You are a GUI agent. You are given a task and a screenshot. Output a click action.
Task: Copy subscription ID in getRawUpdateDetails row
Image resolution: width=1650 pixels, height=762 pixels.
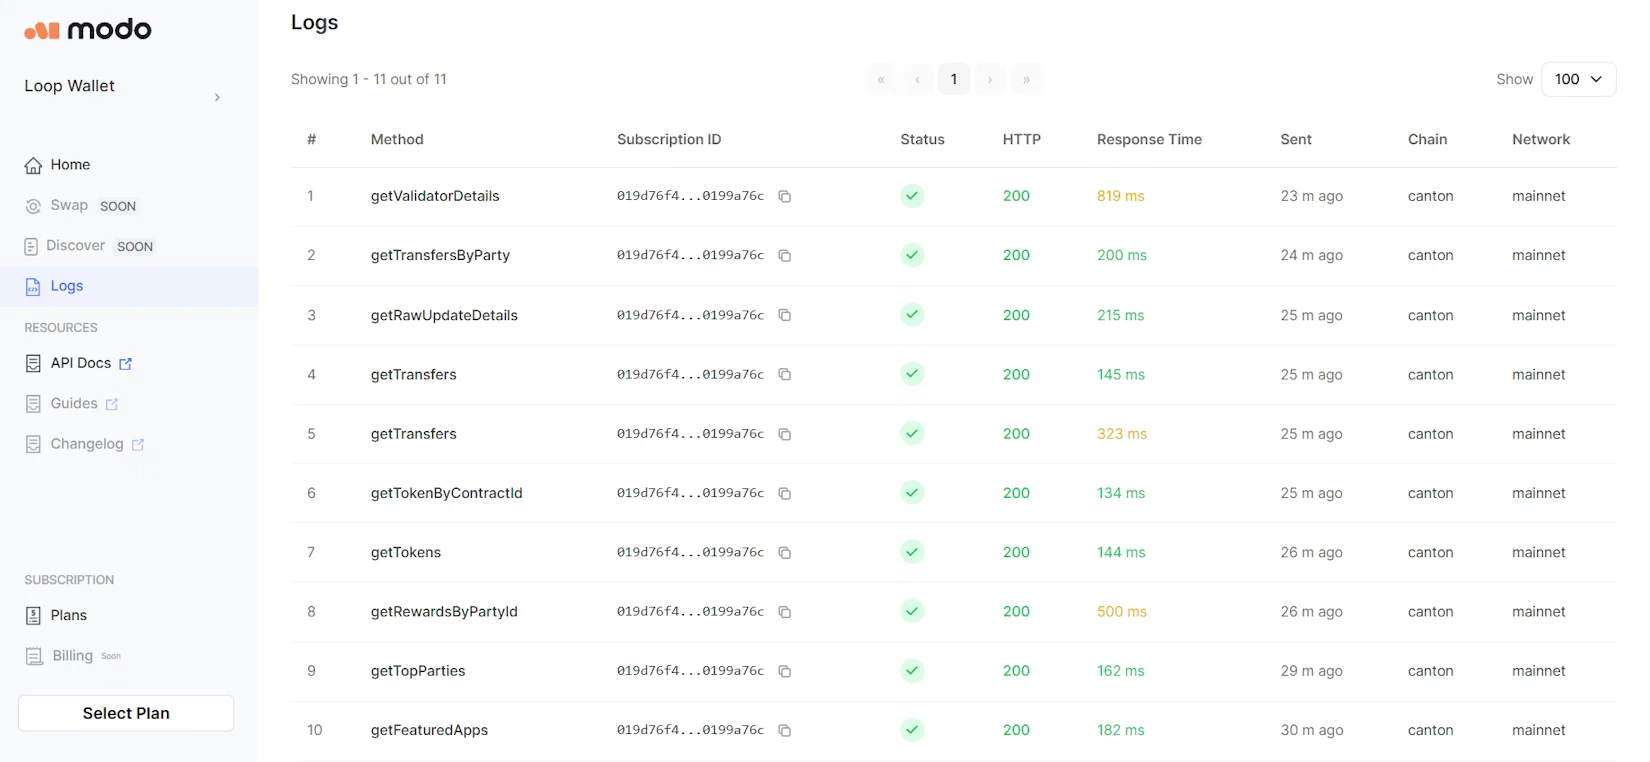[785, 315]
